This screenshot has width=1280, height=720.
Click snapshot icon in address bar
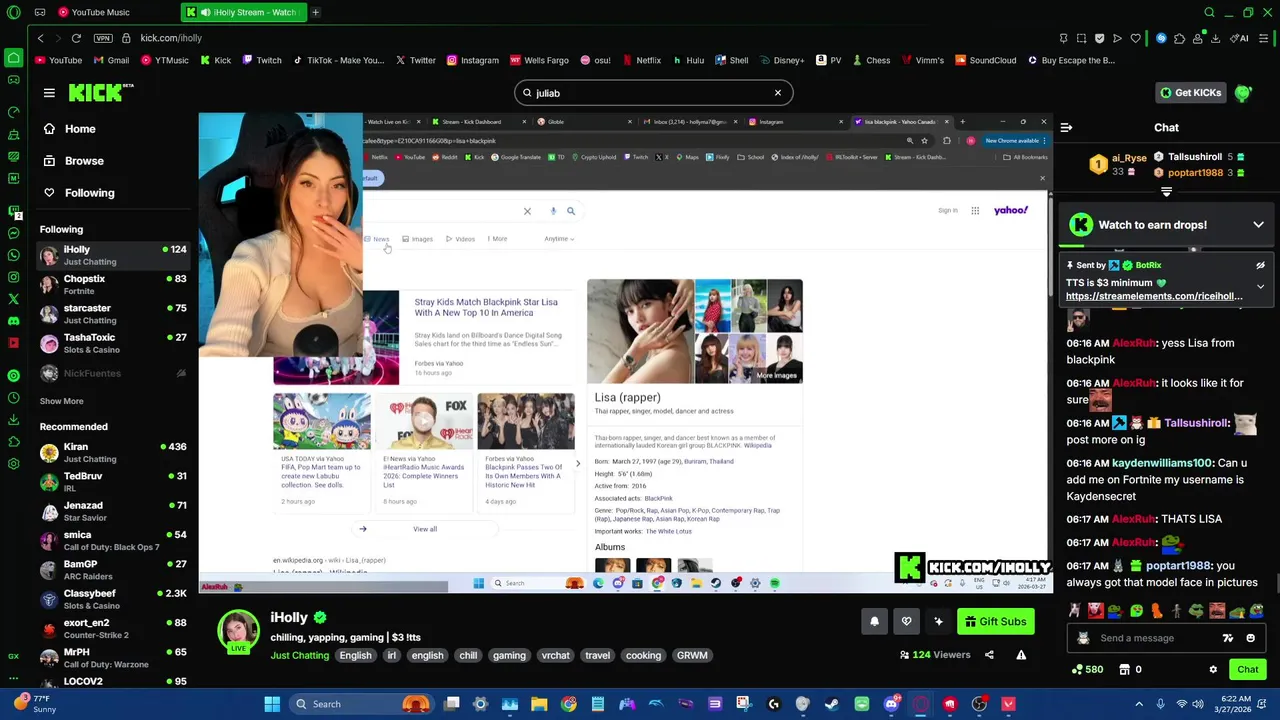click(x=1081, y=38)
